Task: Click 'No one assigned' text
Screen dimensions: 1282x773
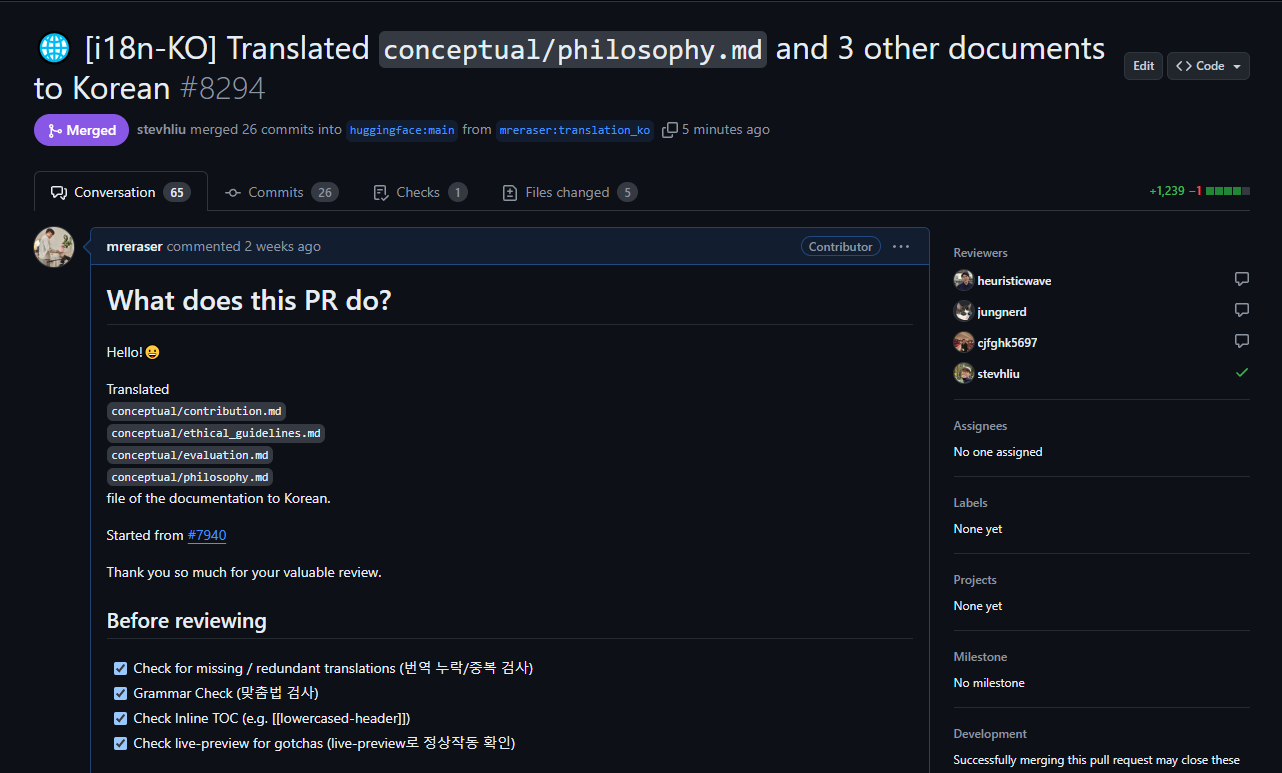Action: point(998,452)
